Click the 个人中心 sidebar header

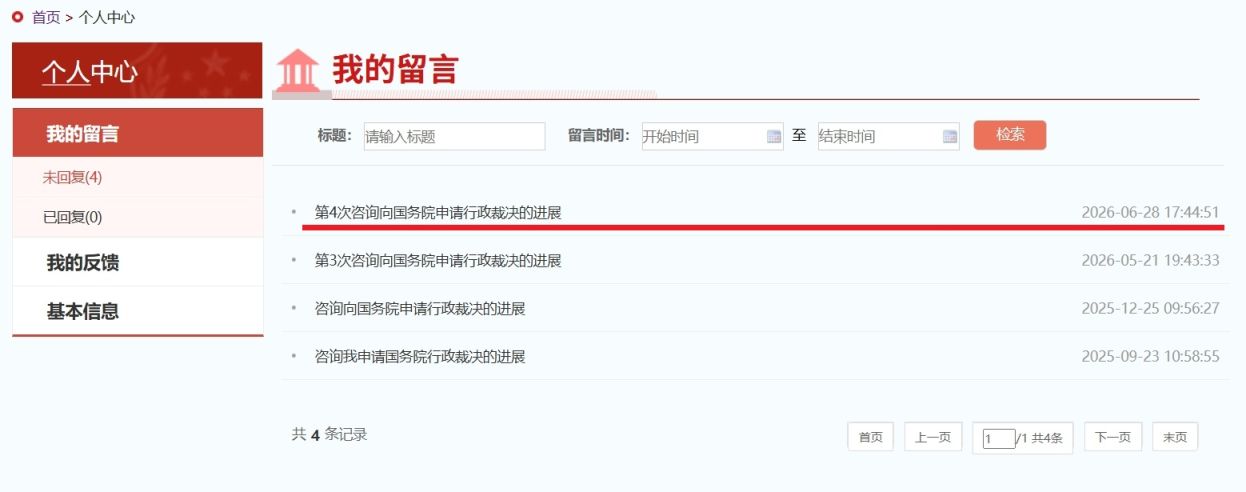137,71
